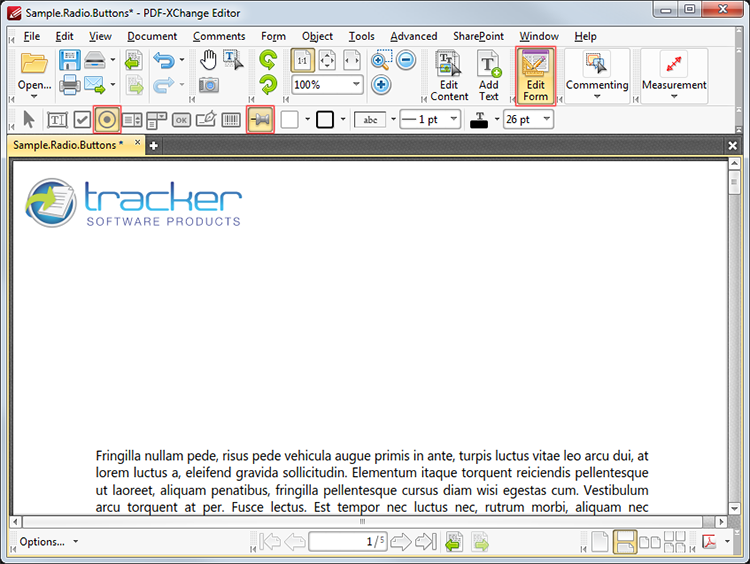Click the white fill color swatch
750x564 pixels.
pyautogui.click(x=289, y=120)
